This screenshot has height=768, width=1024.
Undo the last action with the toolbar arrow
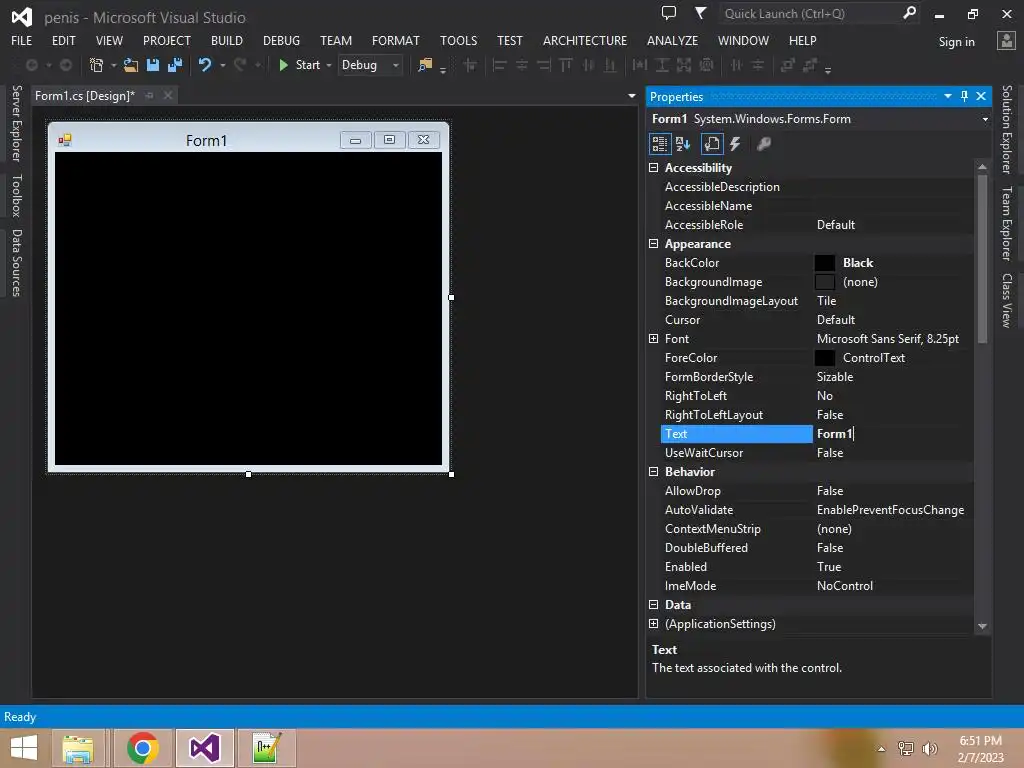tap(205, 65)
